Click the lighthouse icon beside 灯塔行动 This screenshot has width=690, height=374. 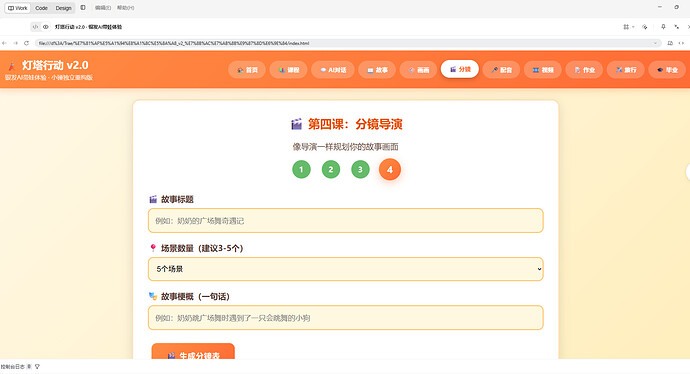pyautogui.click(x=12, y=66)
